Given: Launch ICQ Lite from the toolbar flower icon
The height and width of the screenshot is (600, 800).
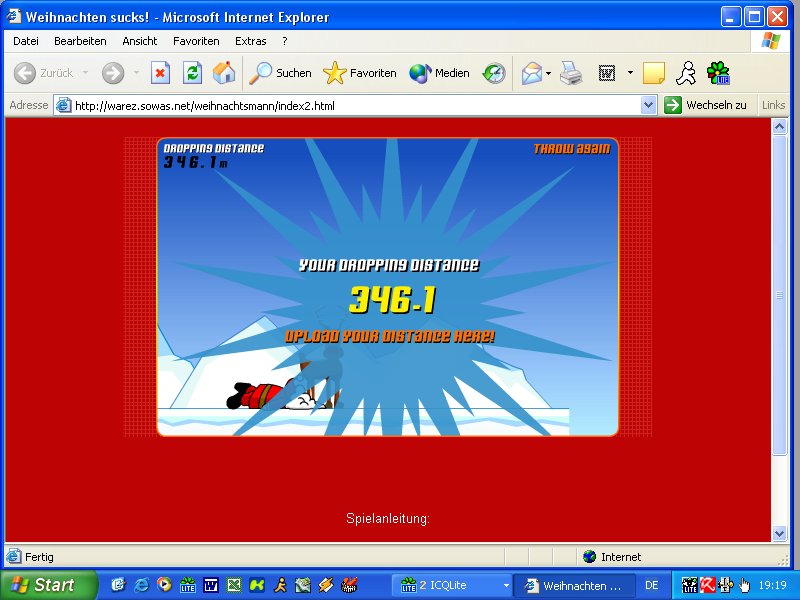Looking at the screenshot, I should 718,73.
